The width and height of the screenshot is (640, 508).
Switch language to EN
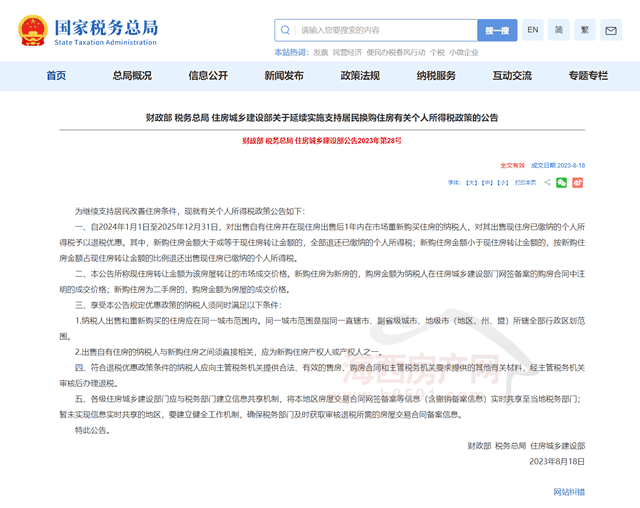tap(532, 30)
